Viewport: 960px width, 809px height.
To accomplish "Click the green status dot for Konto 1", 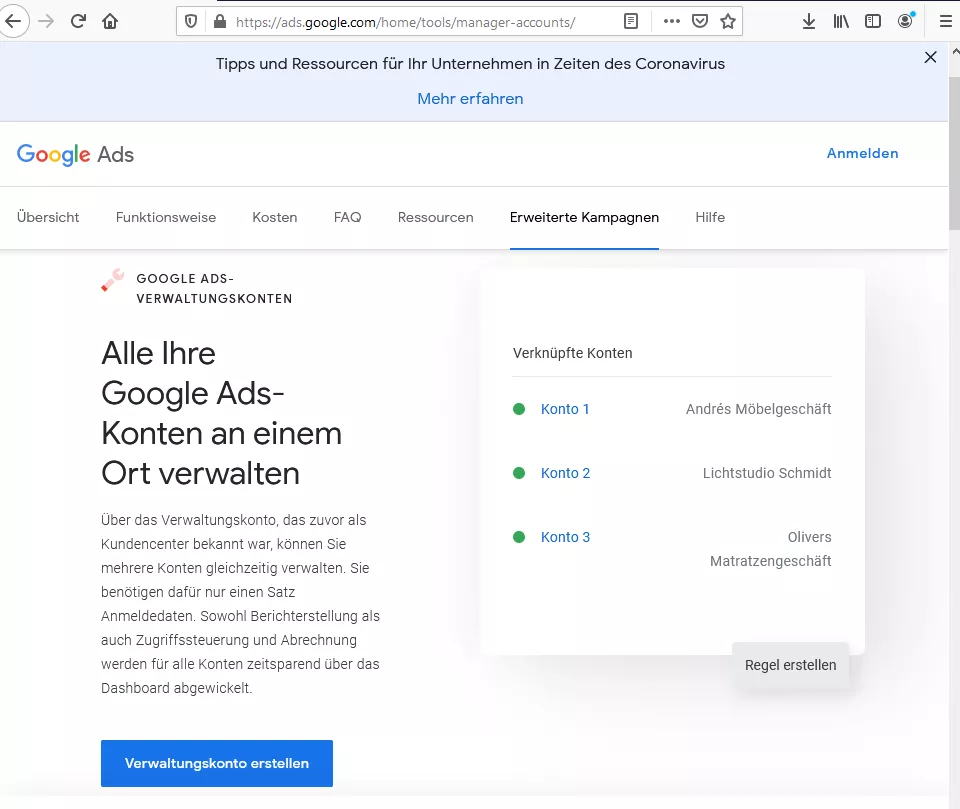I will pyautogui.click(x=519, y=409).
